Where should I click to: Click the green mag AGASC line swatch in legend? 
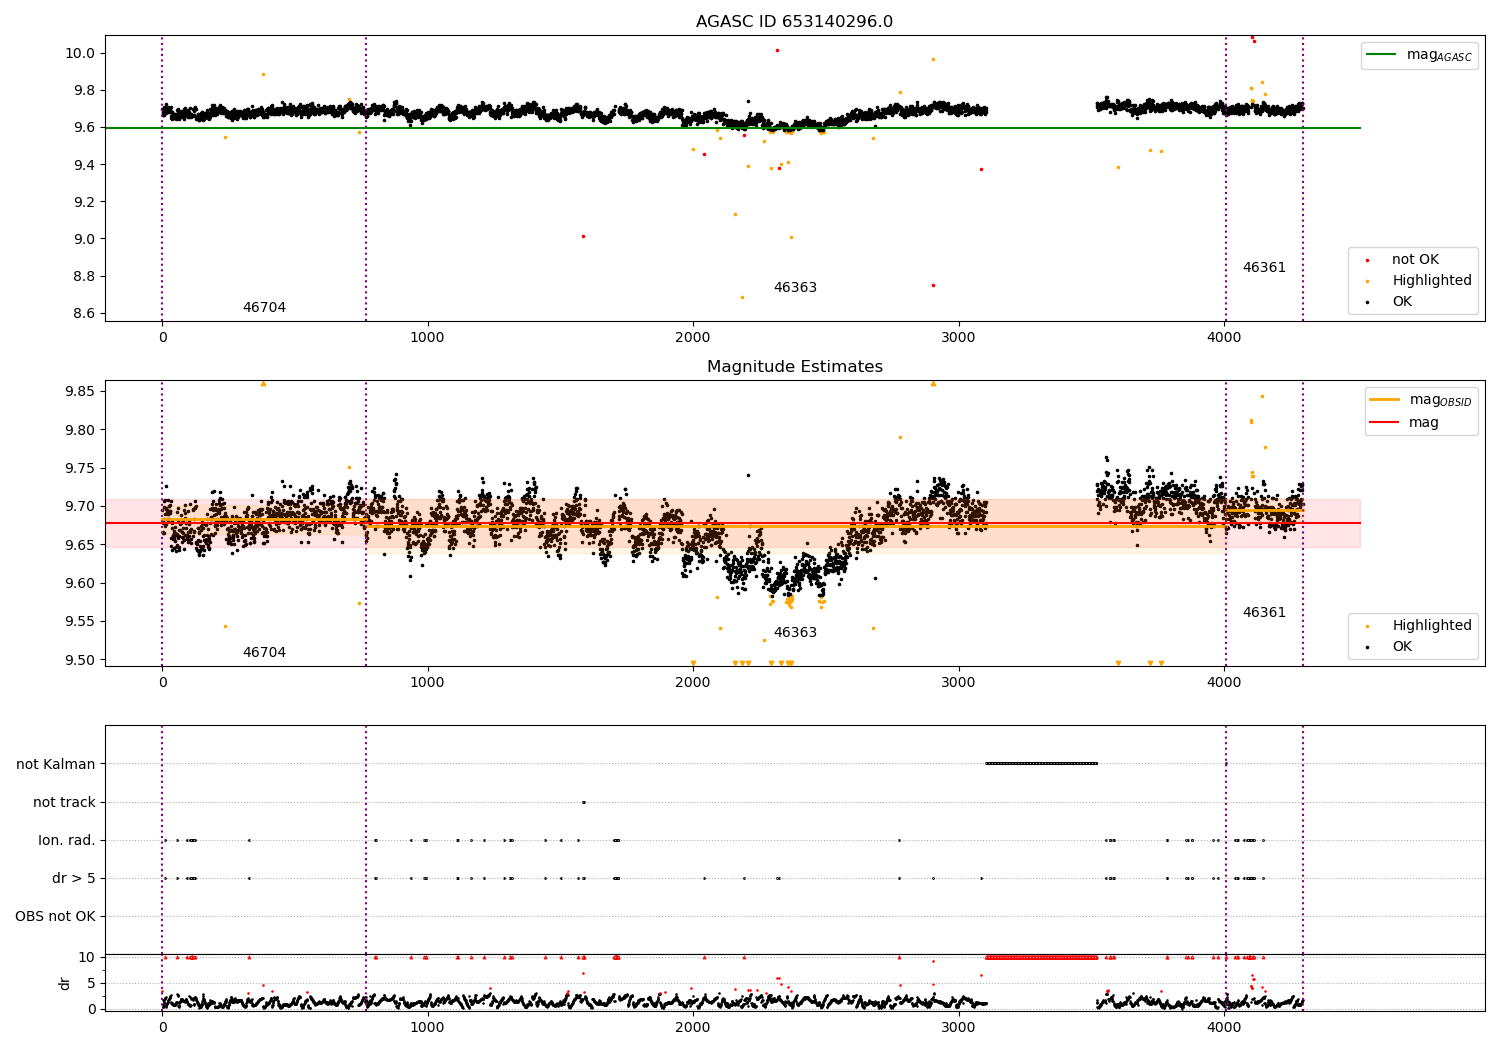pos(1383,55)
